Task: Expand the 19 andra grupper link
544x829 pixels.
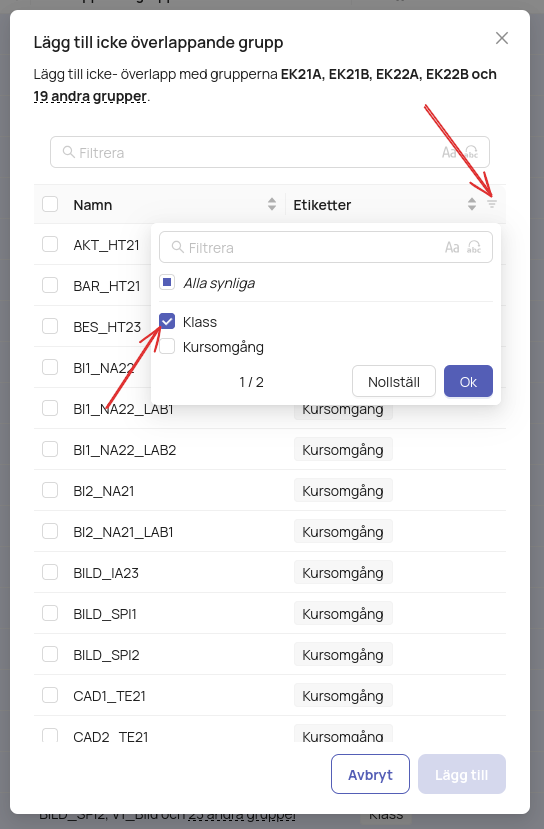Action: pos(90,96)
